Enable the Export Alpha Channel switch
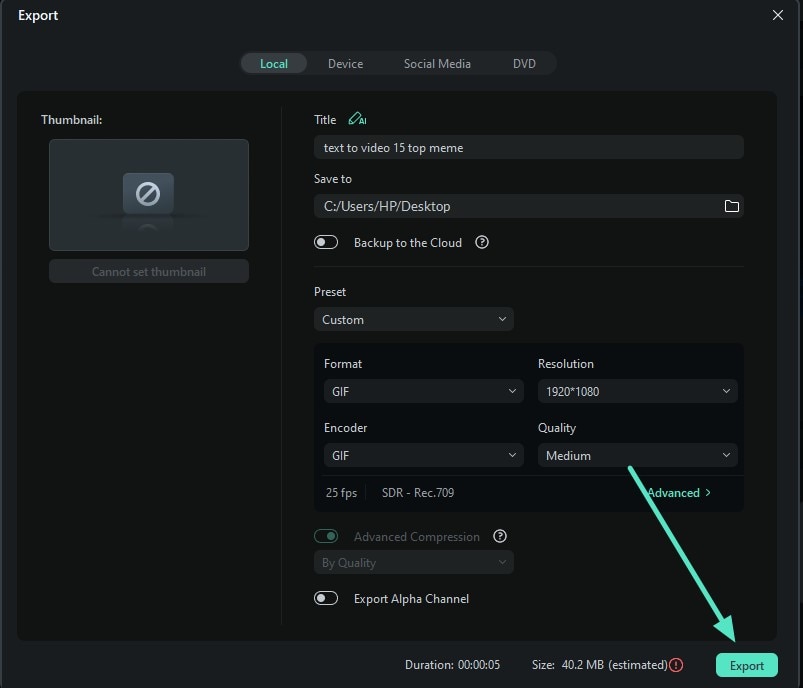The width and height of the screenshot is (803, 688). click(326, 598)
